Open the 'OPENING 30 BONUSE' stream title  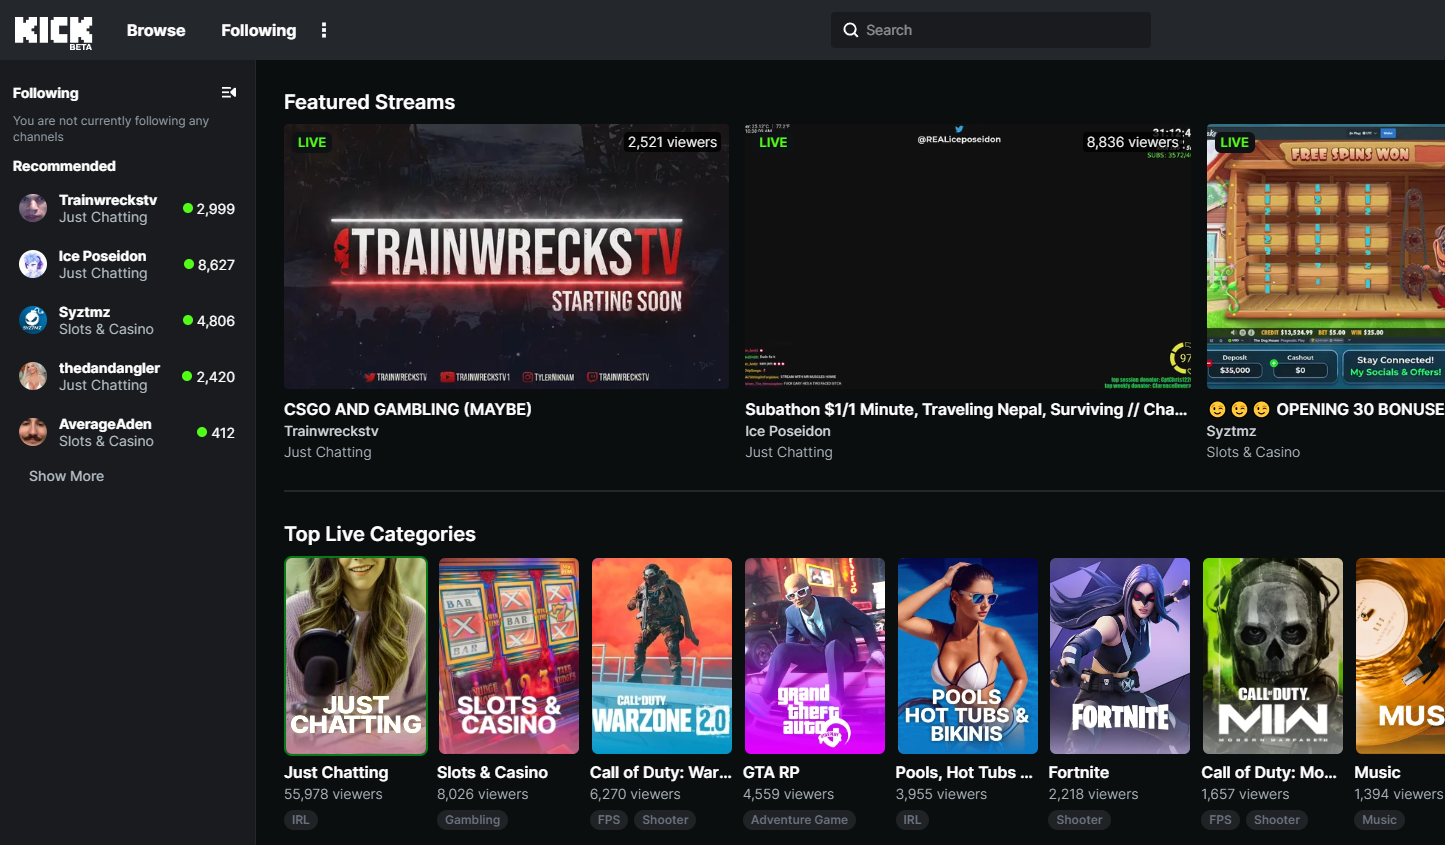pyautogui.click(x=1326, y=409)
